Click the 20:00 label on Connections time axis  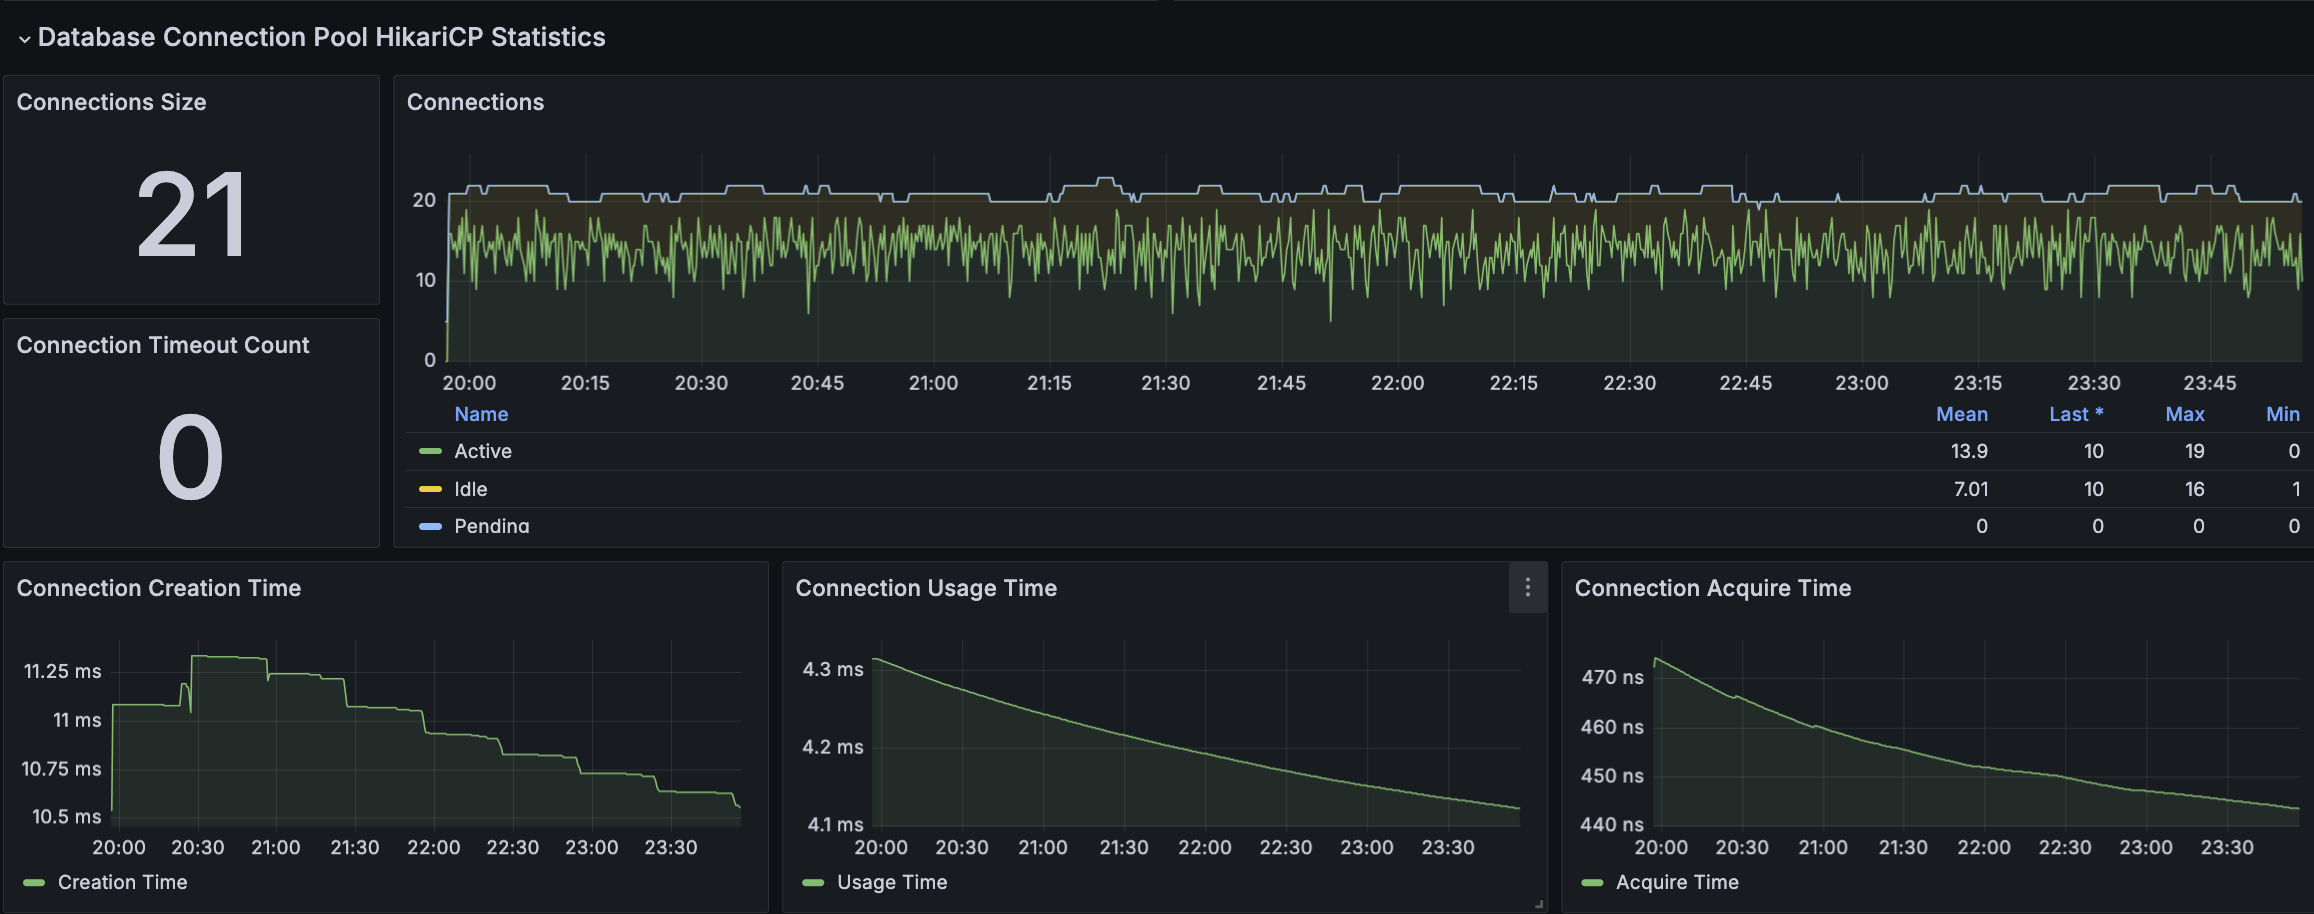coord(469,383)
